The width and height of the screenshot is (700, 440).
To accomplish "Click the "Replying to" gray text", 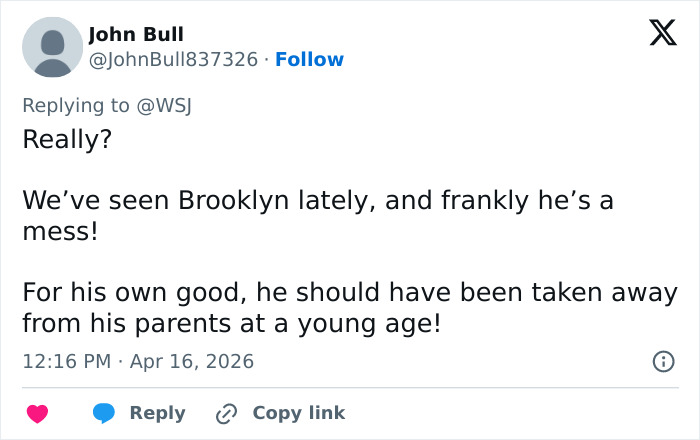I will (x=76, y=105).
